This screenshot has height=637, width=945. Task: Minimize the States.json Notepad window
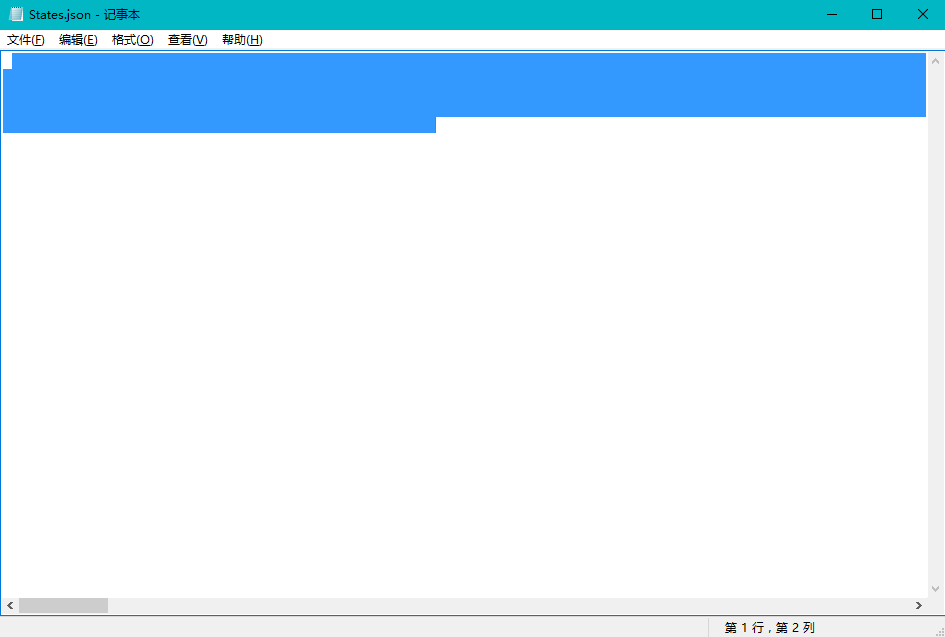[832, 14]
